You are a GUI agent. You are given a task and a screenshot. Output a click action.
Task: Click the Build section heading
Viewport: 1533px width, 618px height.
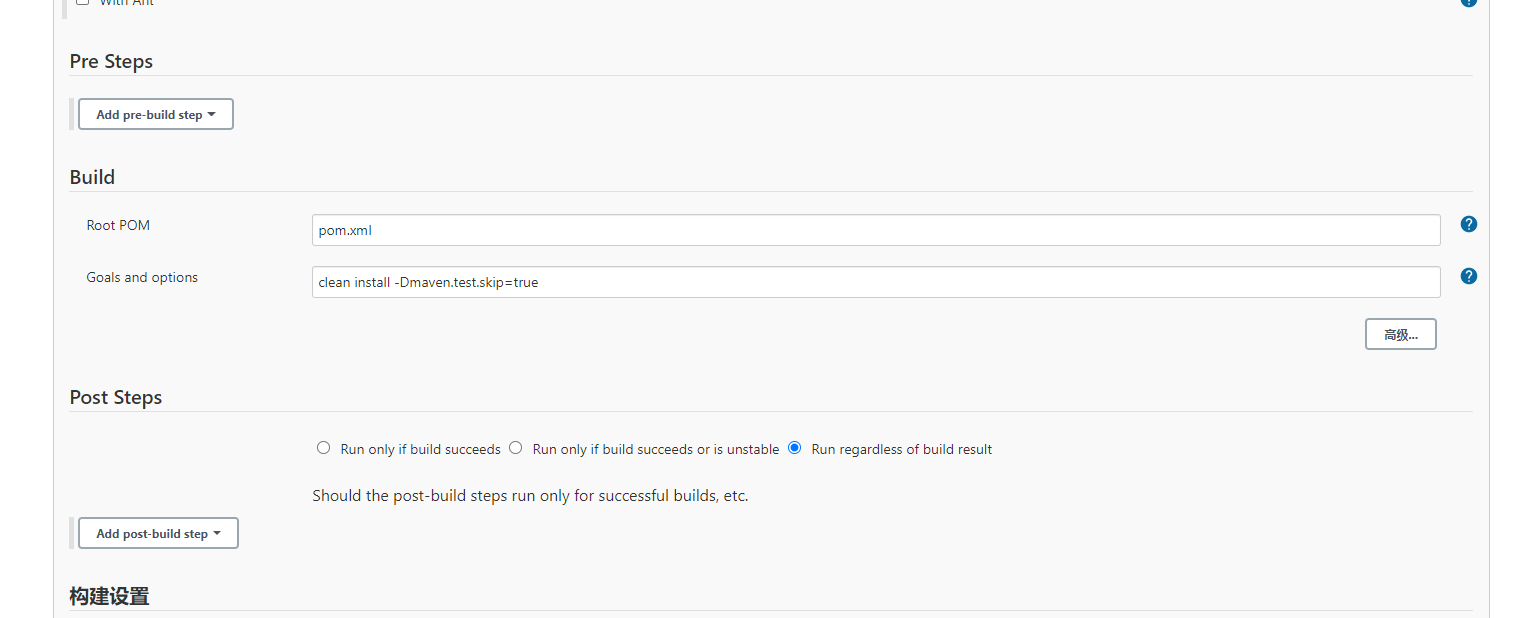[x=92, y=177]
